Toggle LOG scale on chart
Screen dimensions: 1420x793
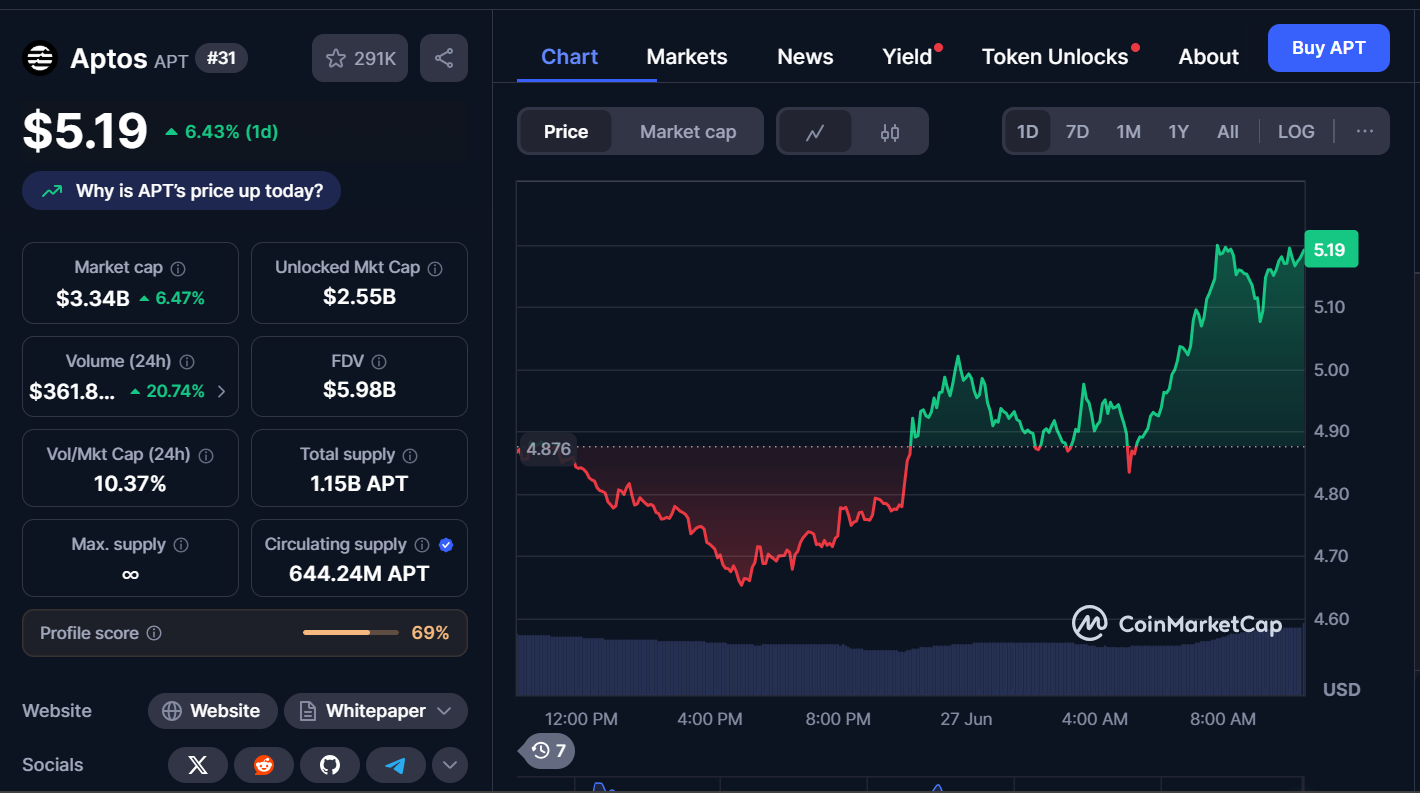(x=1296, y=132)
